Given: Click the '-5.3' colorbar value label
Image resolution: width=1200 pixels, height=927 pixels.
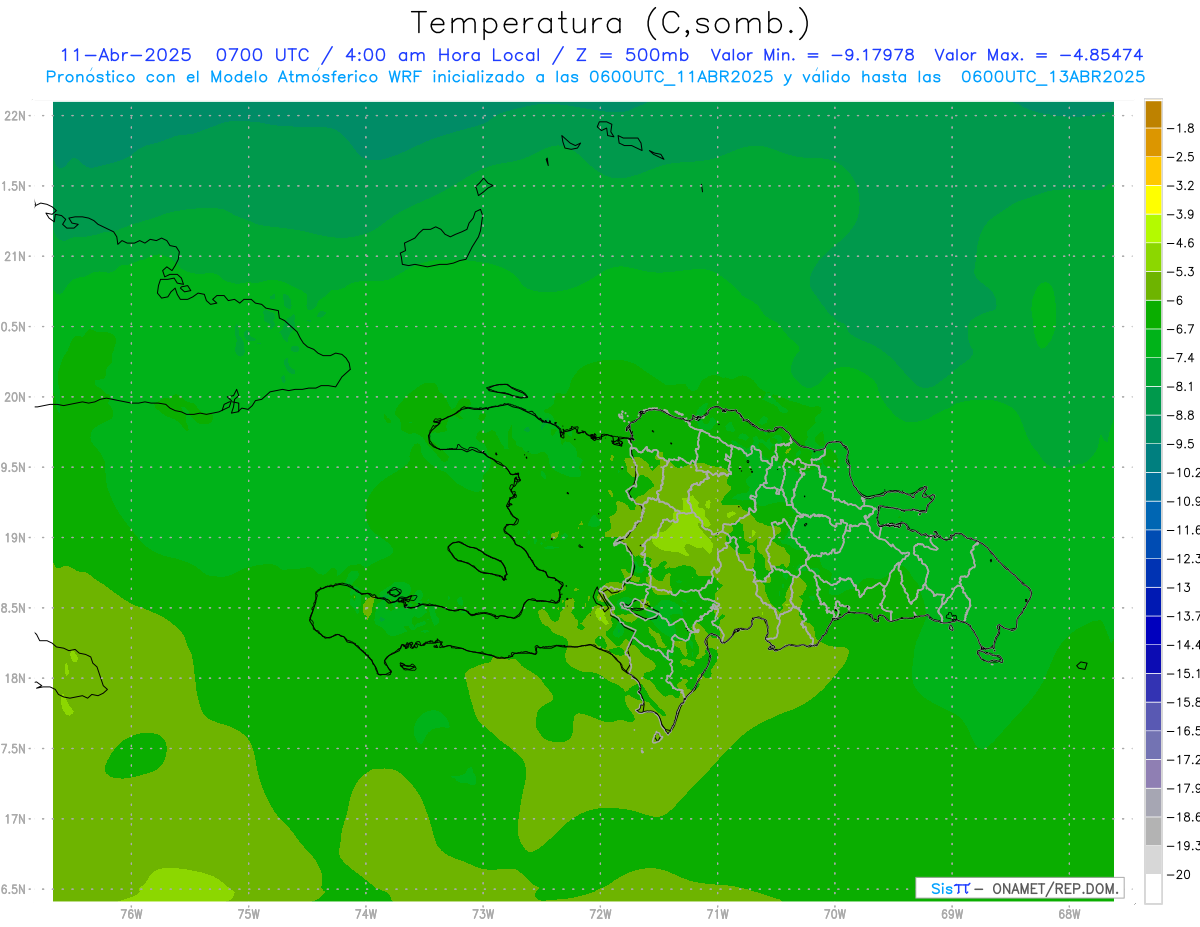Looking at the screenshot, I should (x=1181, y=271).
